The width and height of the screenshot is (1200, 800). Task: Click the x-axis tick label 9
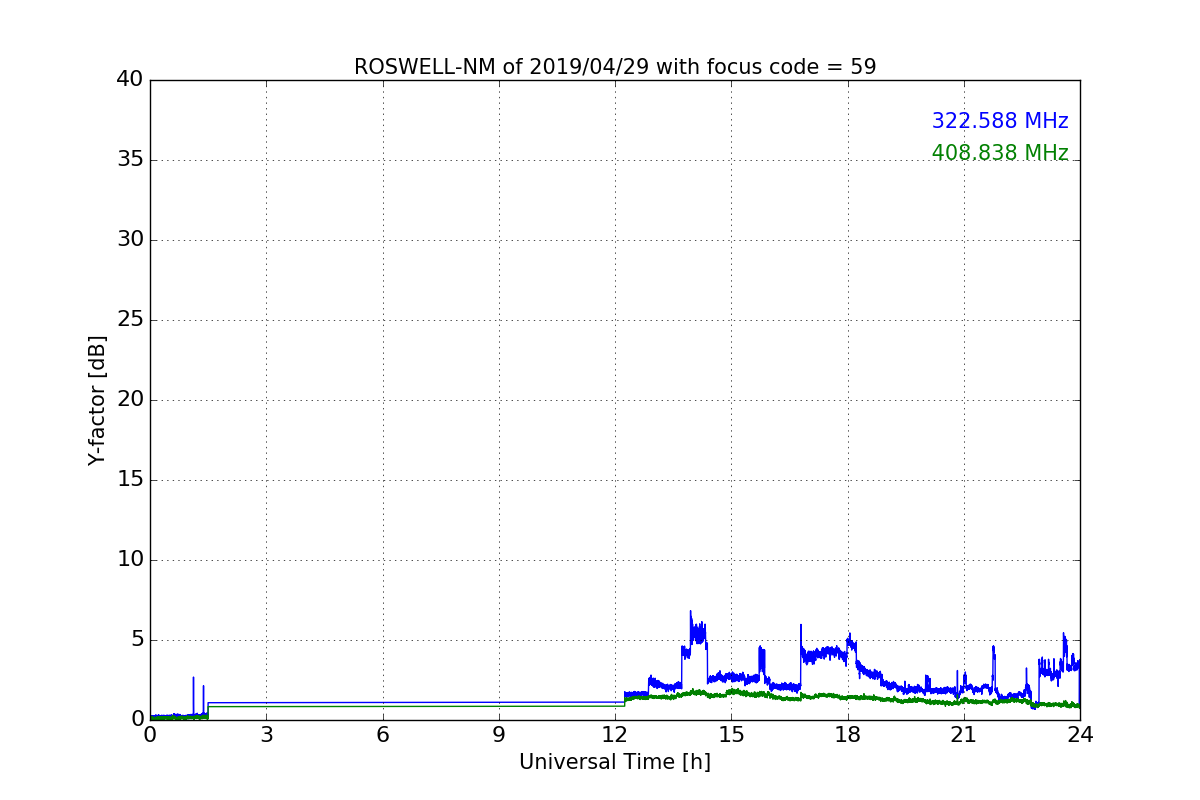pyautogui.click(x=499, y=734)
